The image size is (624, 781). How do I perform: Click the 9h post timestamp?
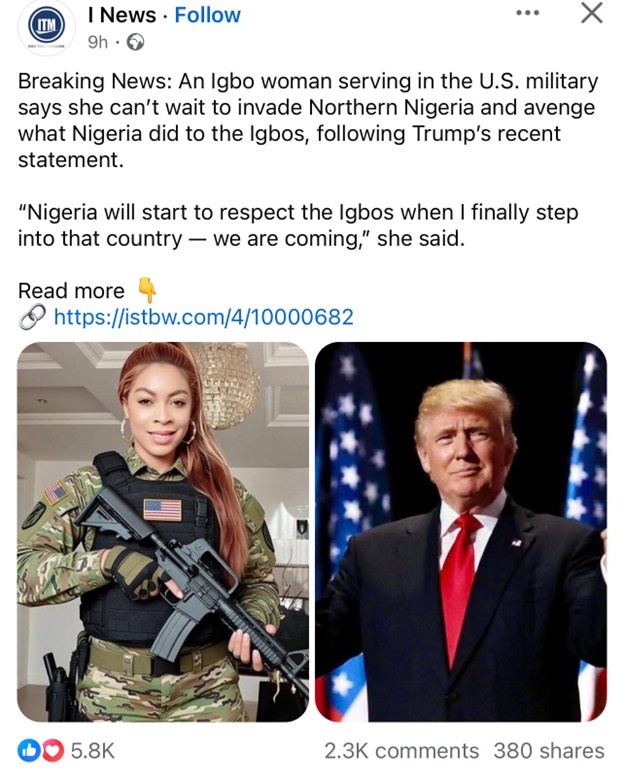(98, 43)
